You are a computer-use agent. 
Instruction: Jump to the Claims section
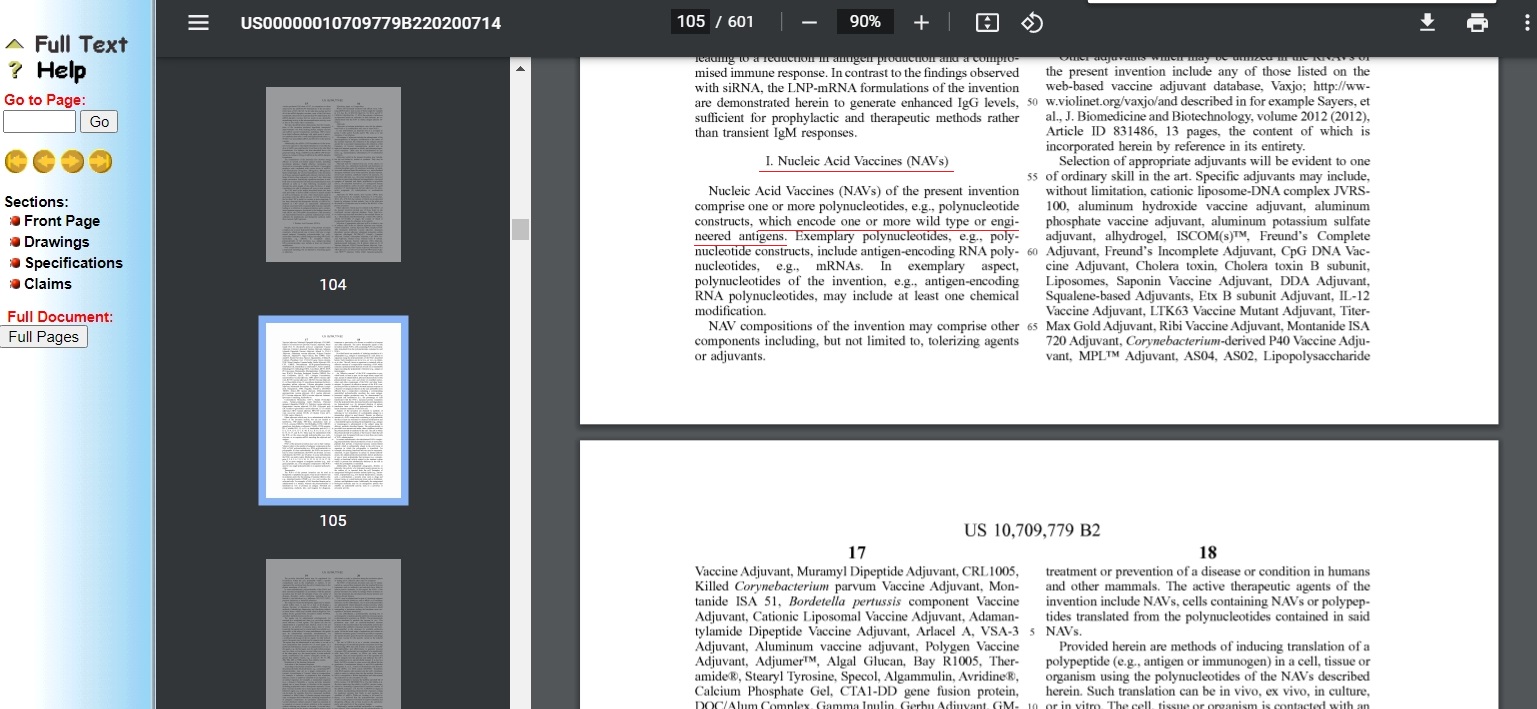point(47,284)
